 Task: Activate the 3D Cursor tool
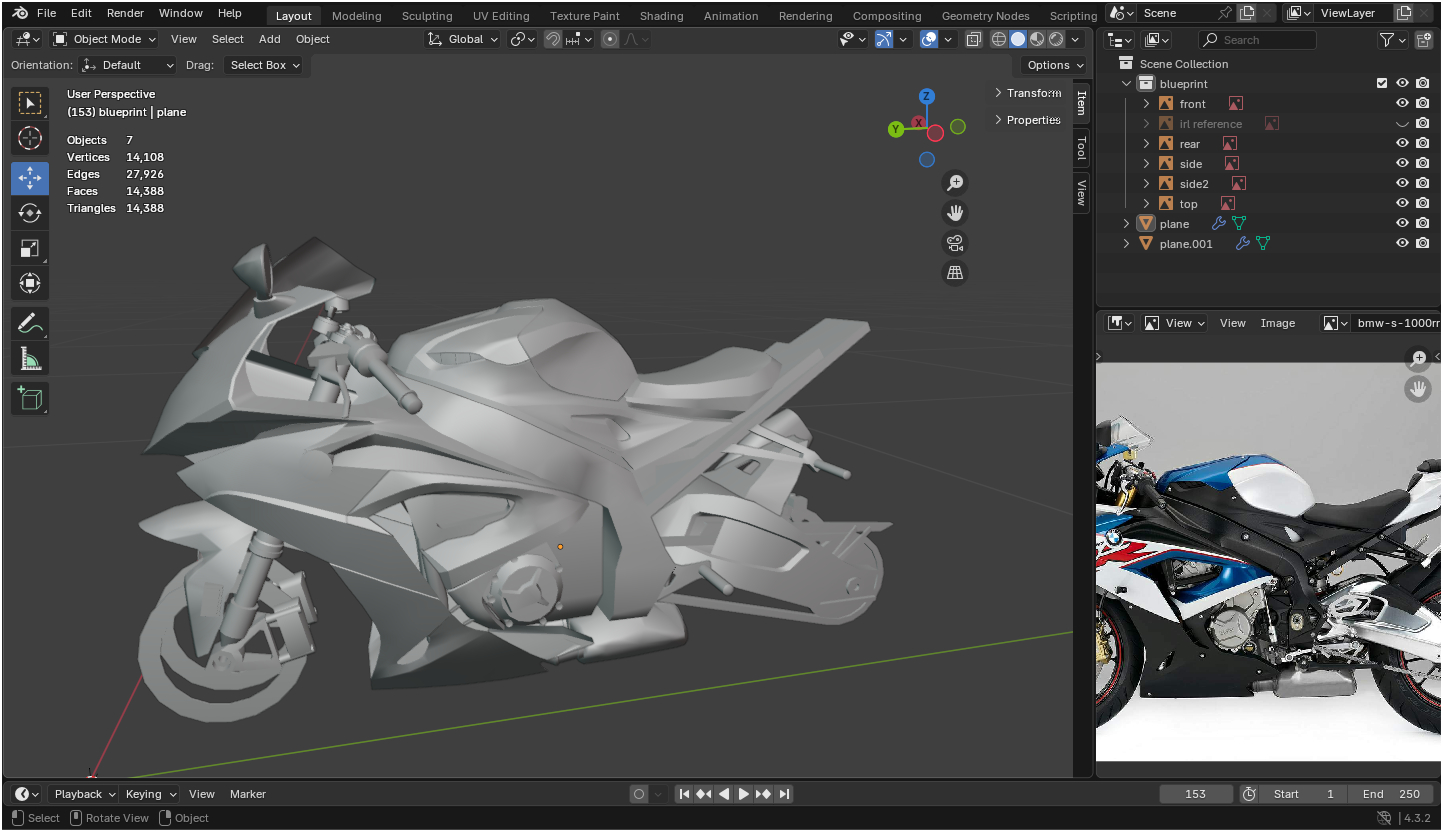pyautogui.click(x=30, y=138)
